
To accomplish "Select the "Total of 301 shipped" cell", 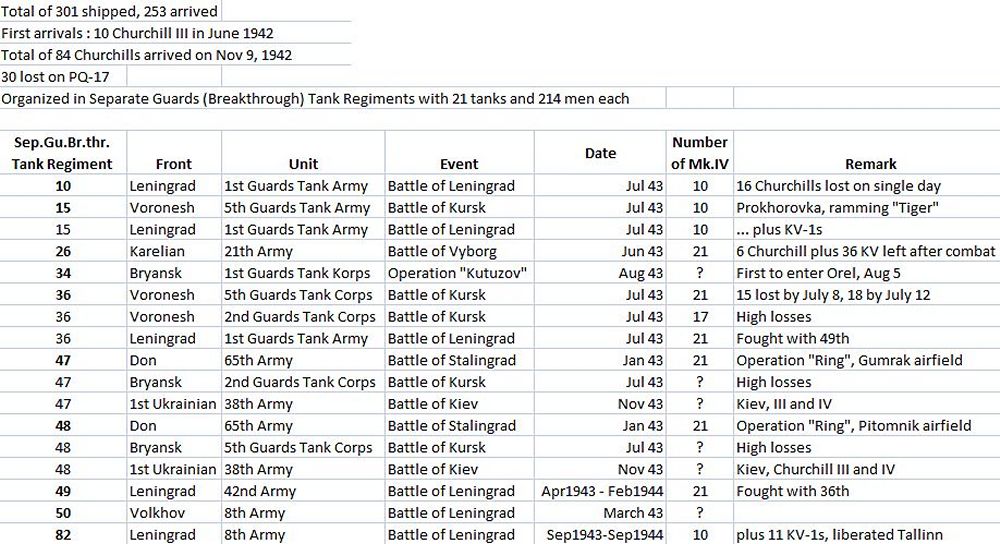I will (108, 11).
